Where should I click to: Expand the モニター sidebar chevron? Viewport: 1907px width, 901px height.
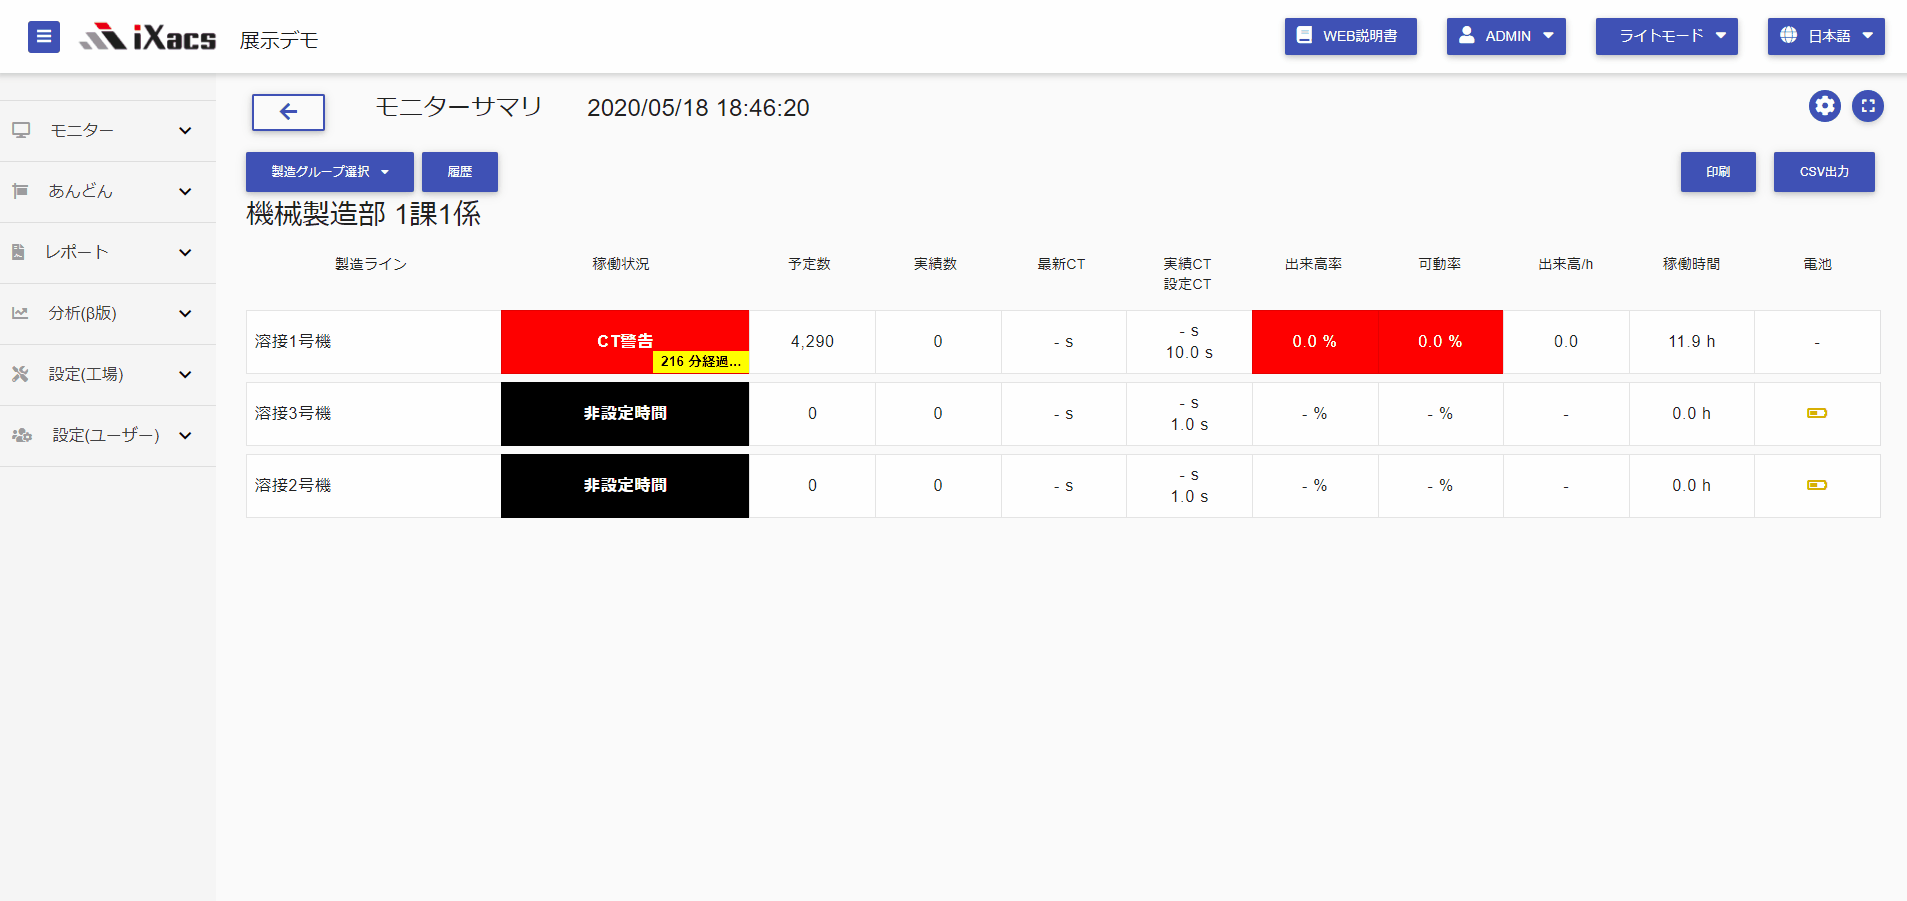click(x=185, y=131)
